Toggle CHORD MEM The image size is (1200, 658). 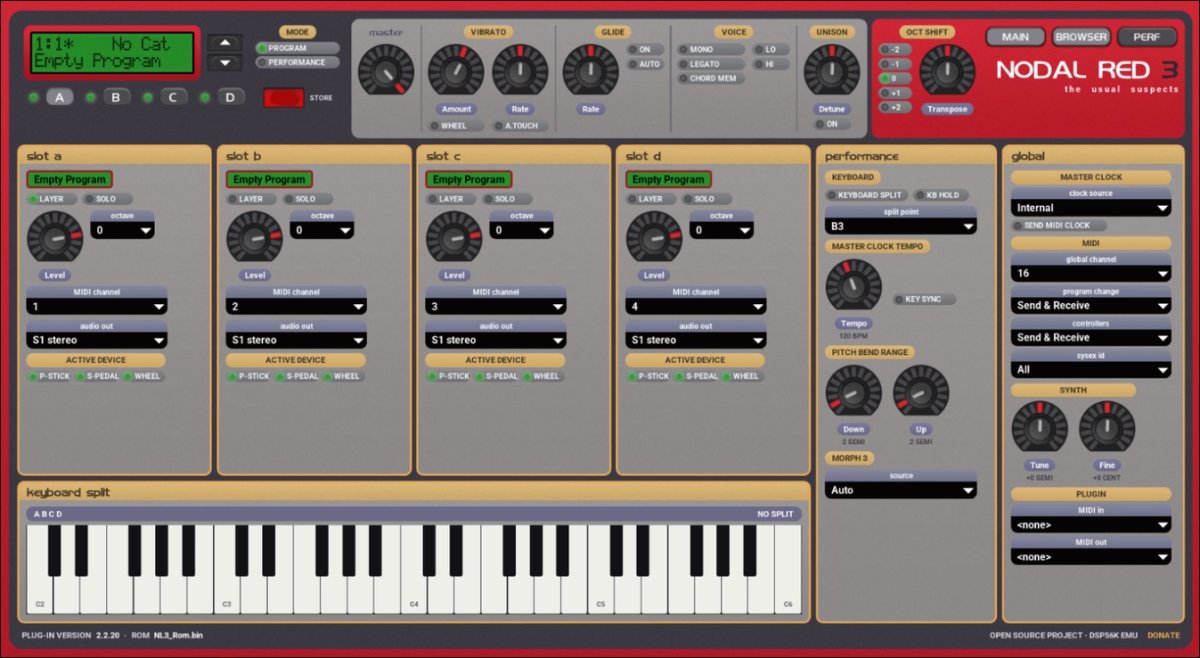coord(711,78)
